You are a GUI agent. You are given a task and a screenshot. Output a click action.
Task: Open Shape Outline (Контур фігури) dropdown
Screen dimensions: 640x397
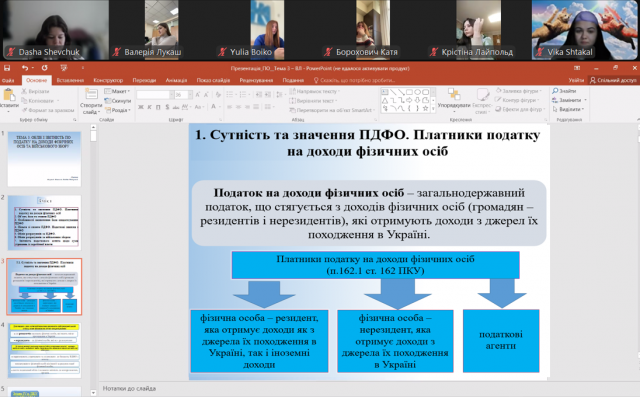(518, 100)
